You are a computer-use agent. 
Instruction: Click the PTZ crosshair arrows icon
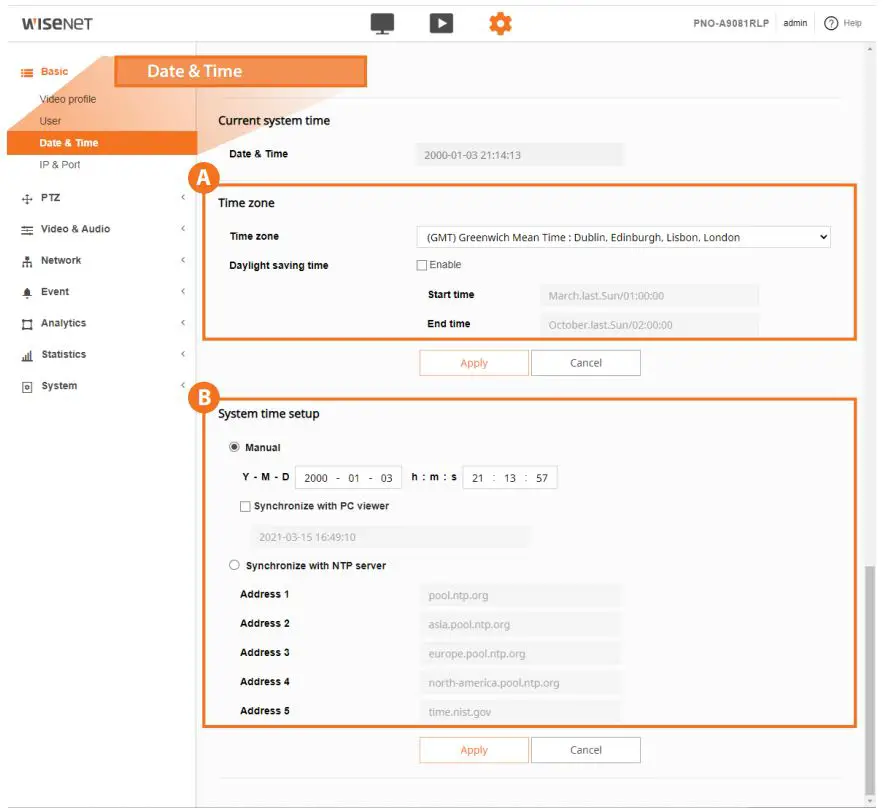pyautogui.click(x=27, y=198)
